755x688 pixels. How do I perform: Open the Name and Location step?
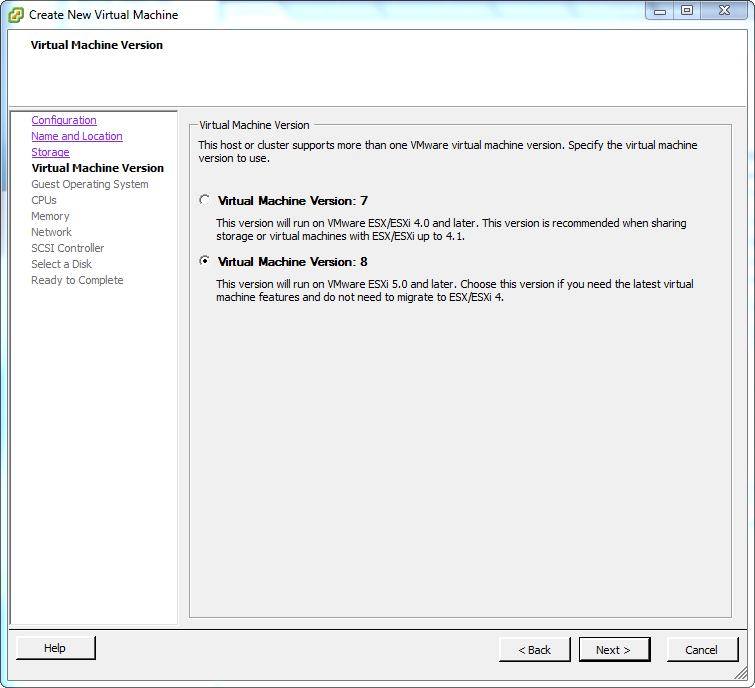tap(77, 136)
